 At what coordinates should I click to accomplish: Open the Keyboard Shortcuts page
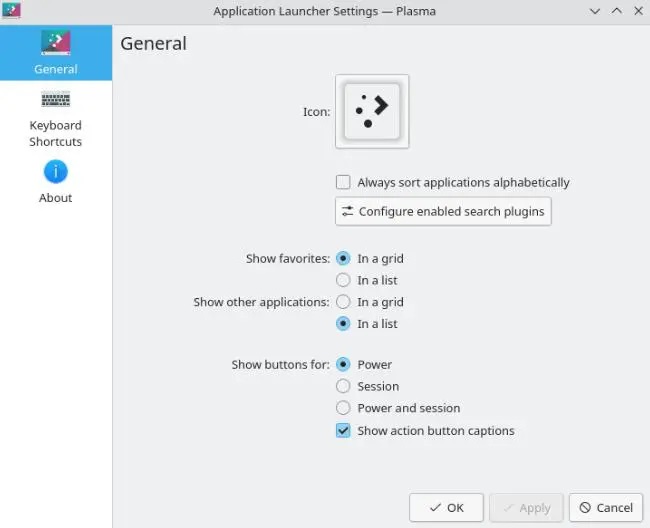[56, 118]
